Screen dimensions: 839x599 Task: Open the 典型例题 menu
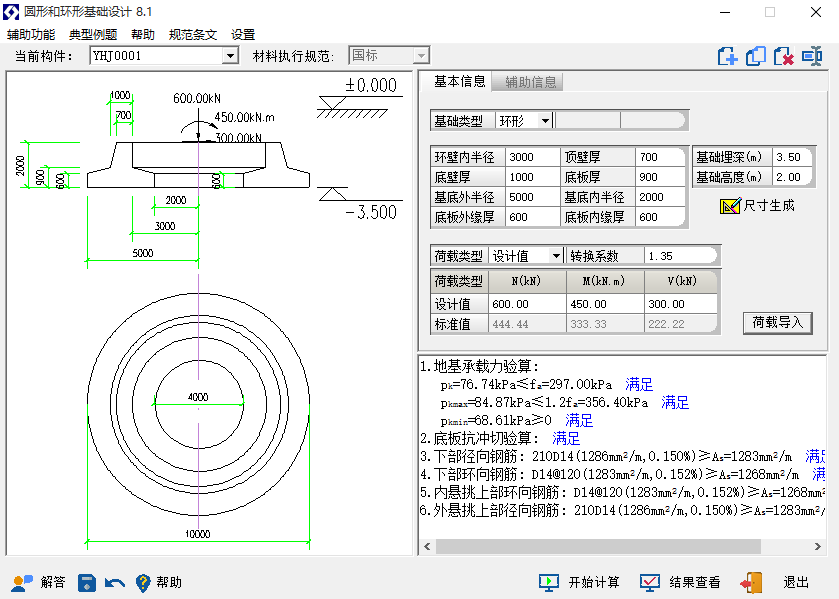[x=93, y=35]
